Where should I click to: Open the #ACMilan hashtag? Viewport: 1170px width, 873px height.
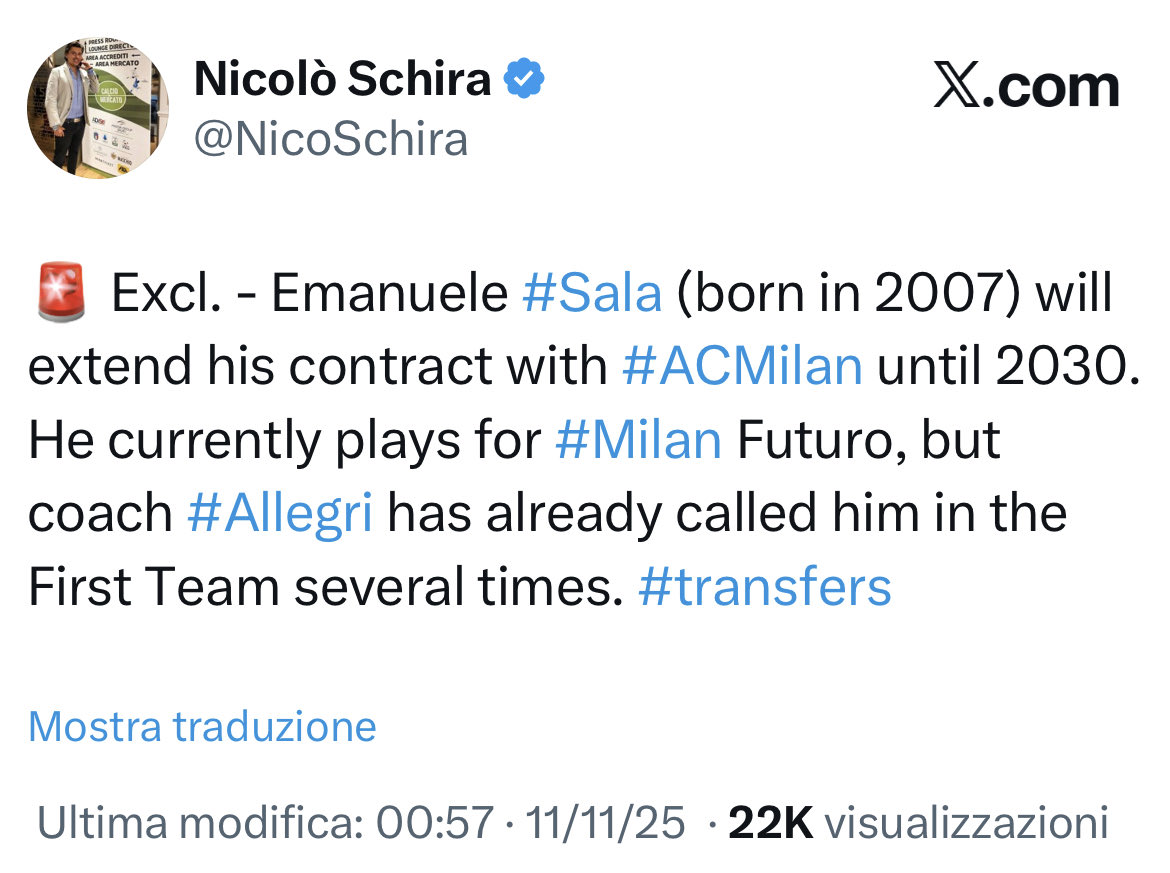(741, 368)
